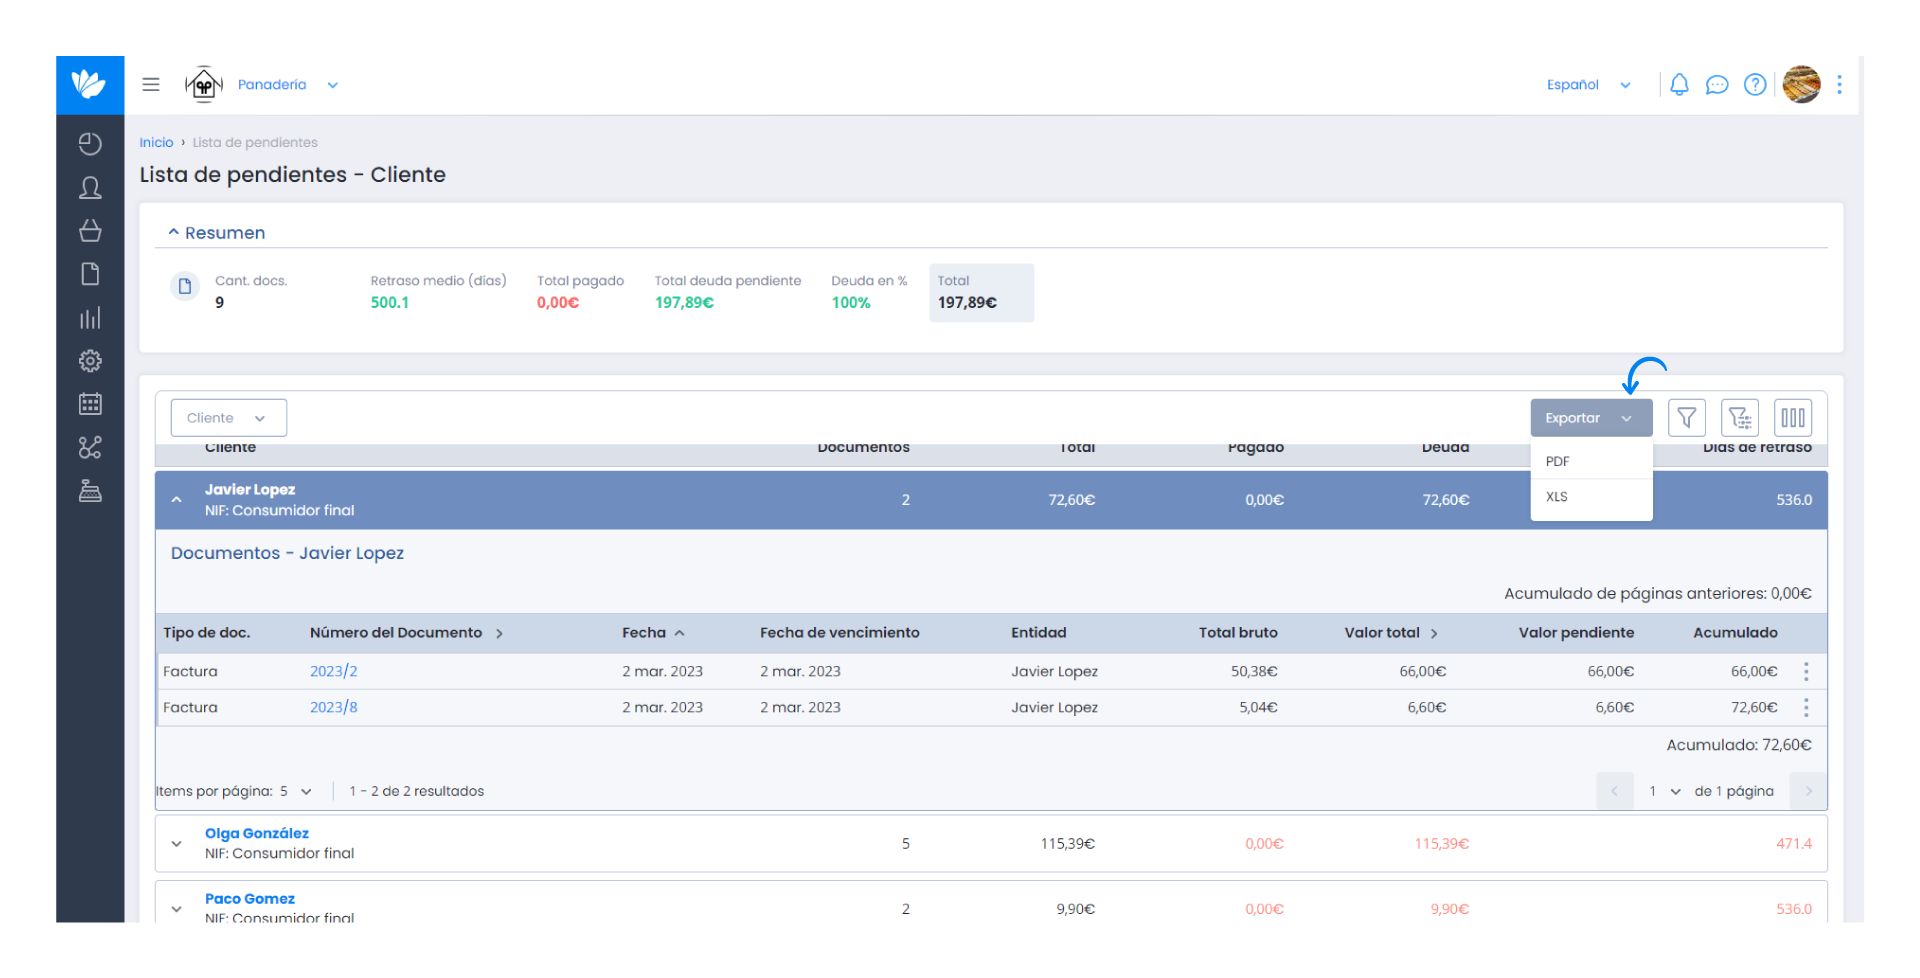Click the filter funnel icon
Image resolution: width=1920 pixels, height=978 pixels.
click(1687, 418)
